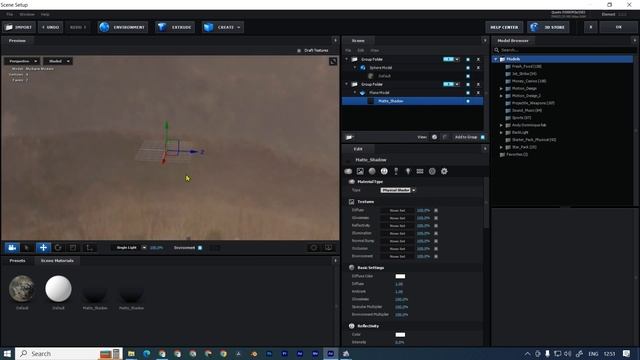Collapse the Models root folder
The image size is (640, 360).
(496, 59)
